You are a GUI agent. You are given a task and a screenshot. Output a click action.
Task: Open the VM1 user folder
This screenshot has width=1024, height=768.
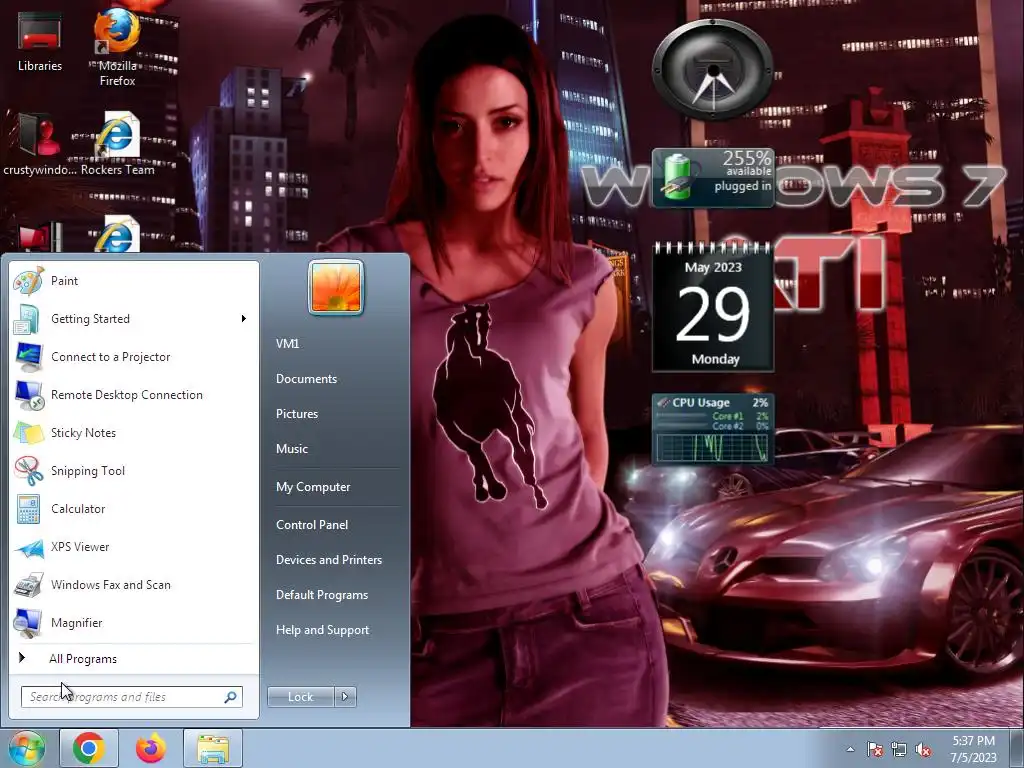point(287,344)
